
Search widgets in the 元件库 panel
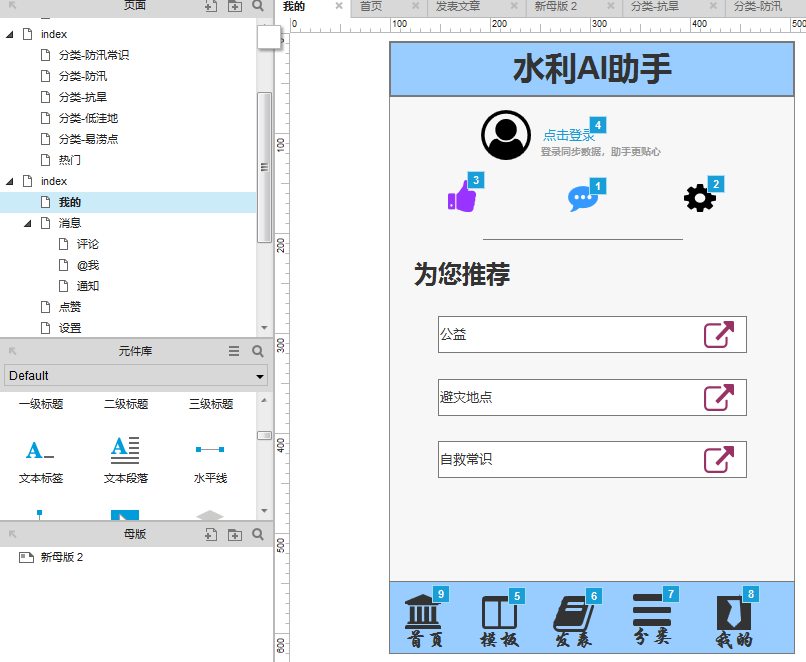tap(258, 351)
